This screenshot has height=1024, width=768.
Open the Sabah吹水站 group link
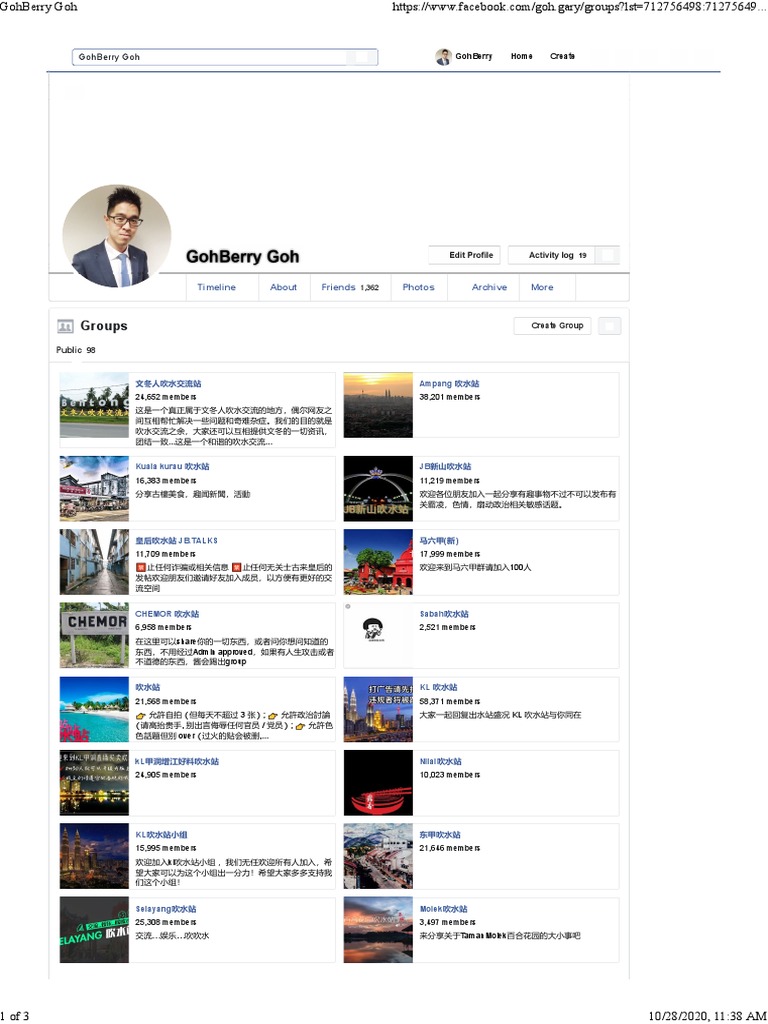click(x=444, y=615)
